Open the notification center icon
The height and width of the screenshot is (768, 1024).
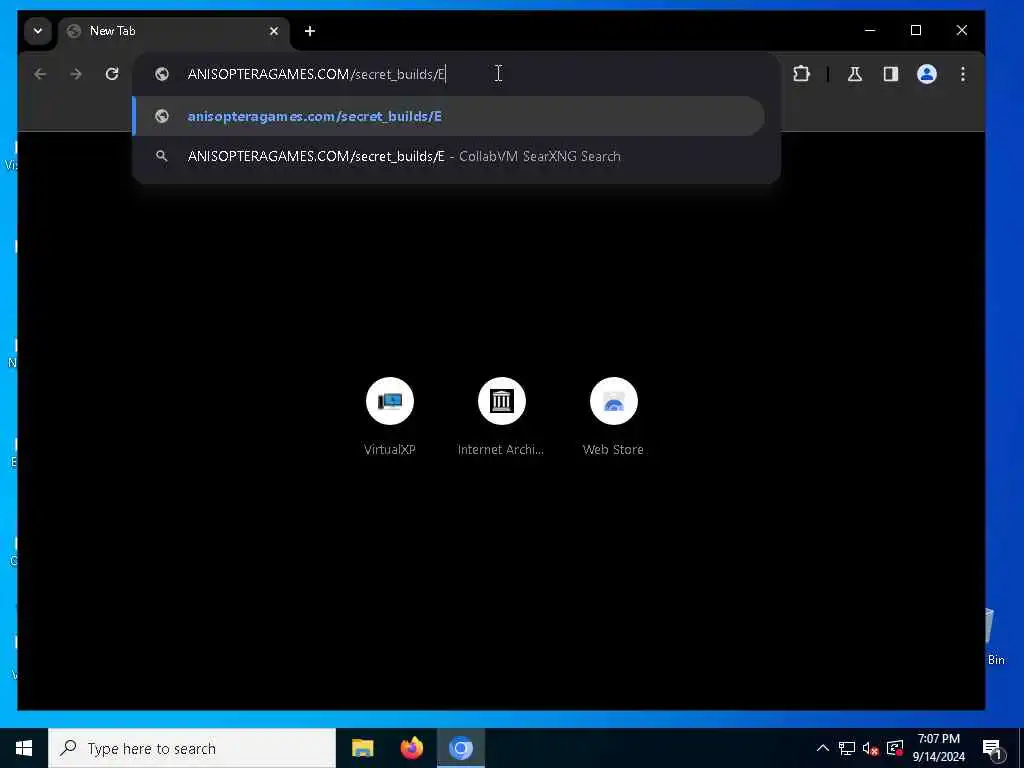(993, 748)
